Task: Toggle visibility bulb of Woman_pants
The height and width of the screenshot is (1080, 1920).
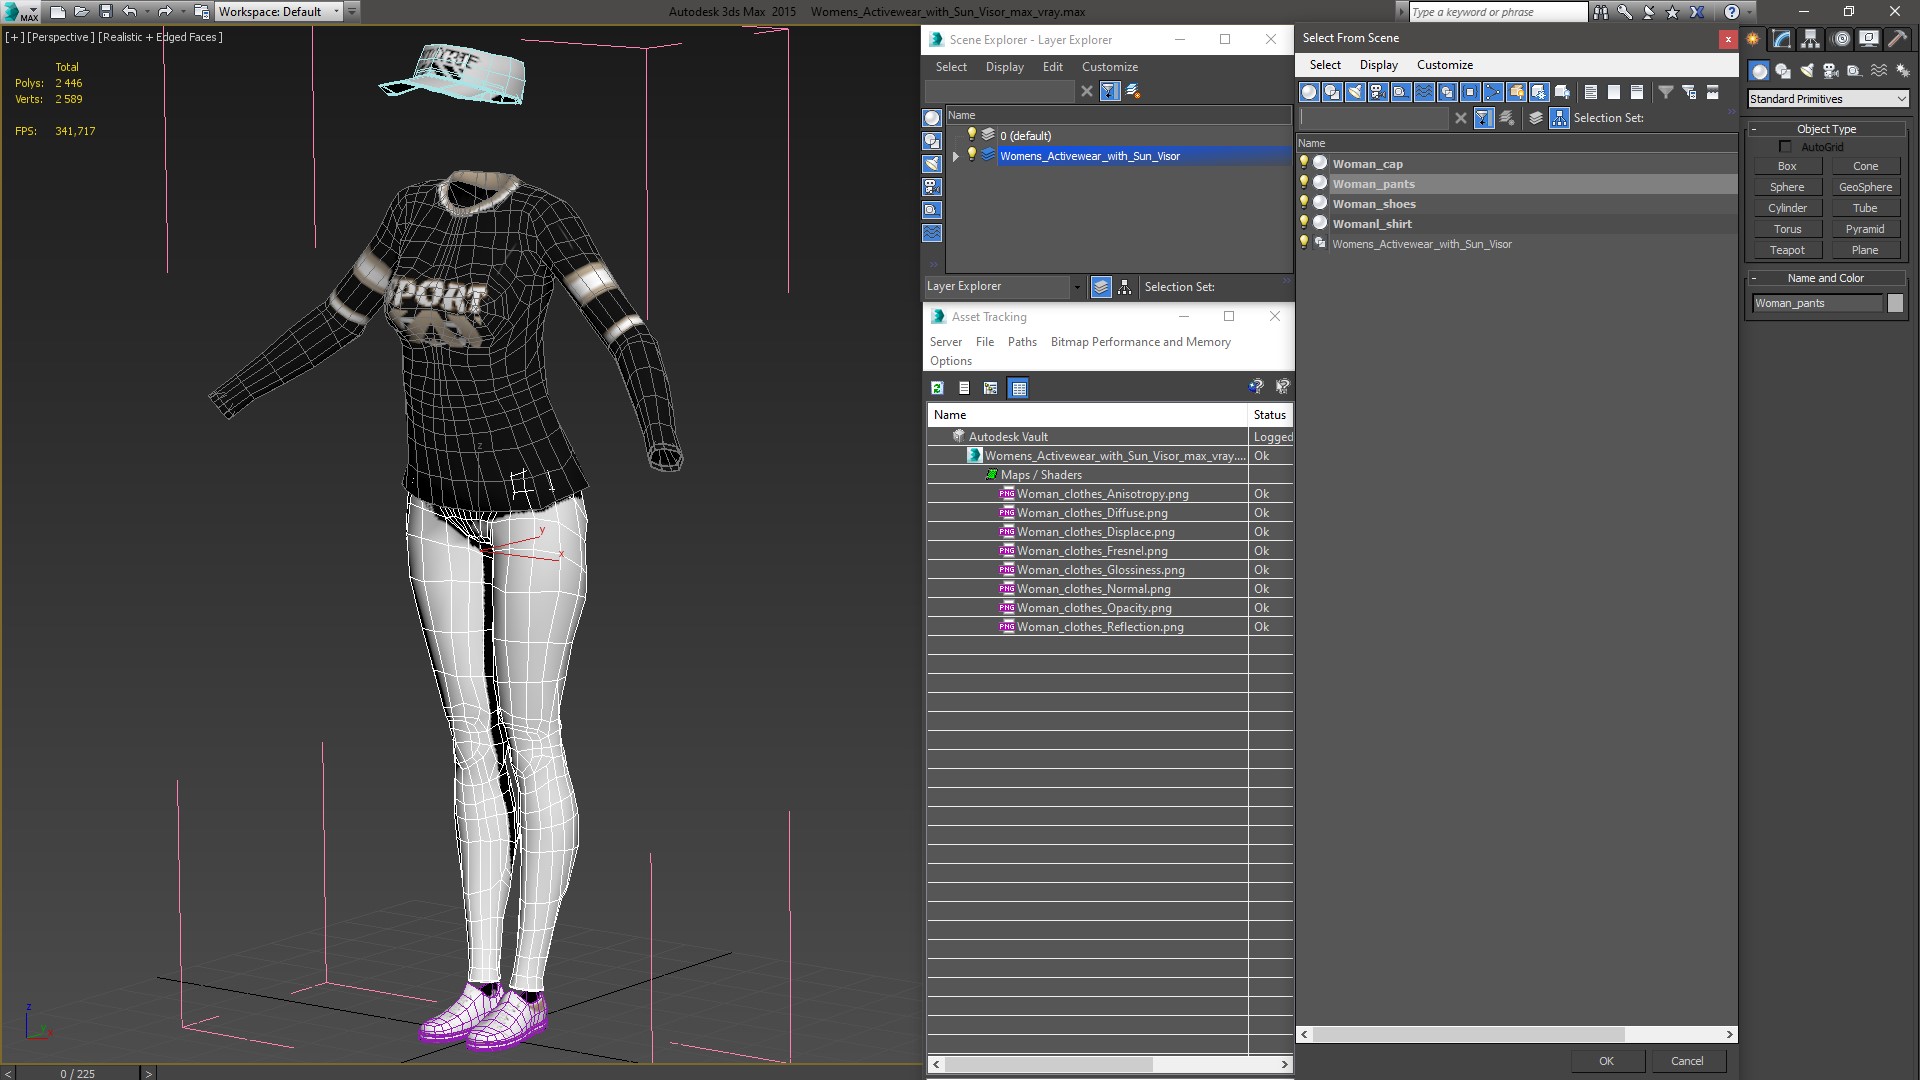Action: [x=1304, y=183]
